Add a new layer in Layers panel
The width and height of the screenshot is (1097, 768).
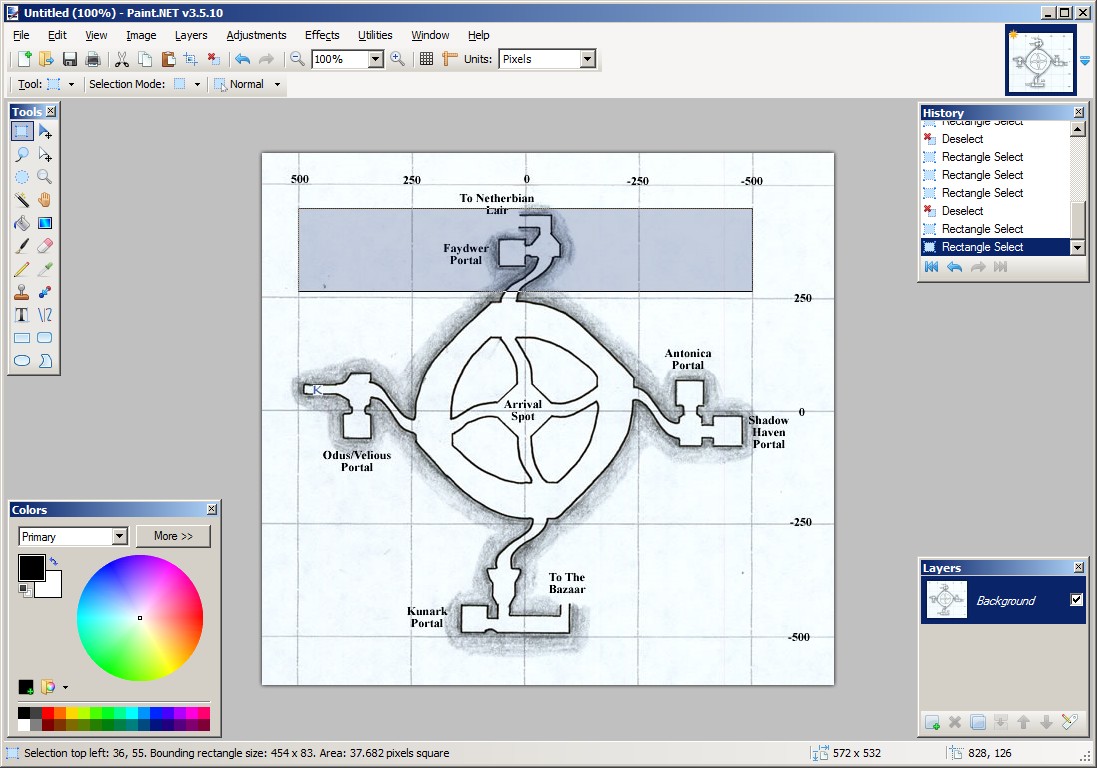click(x=932, y=722)
